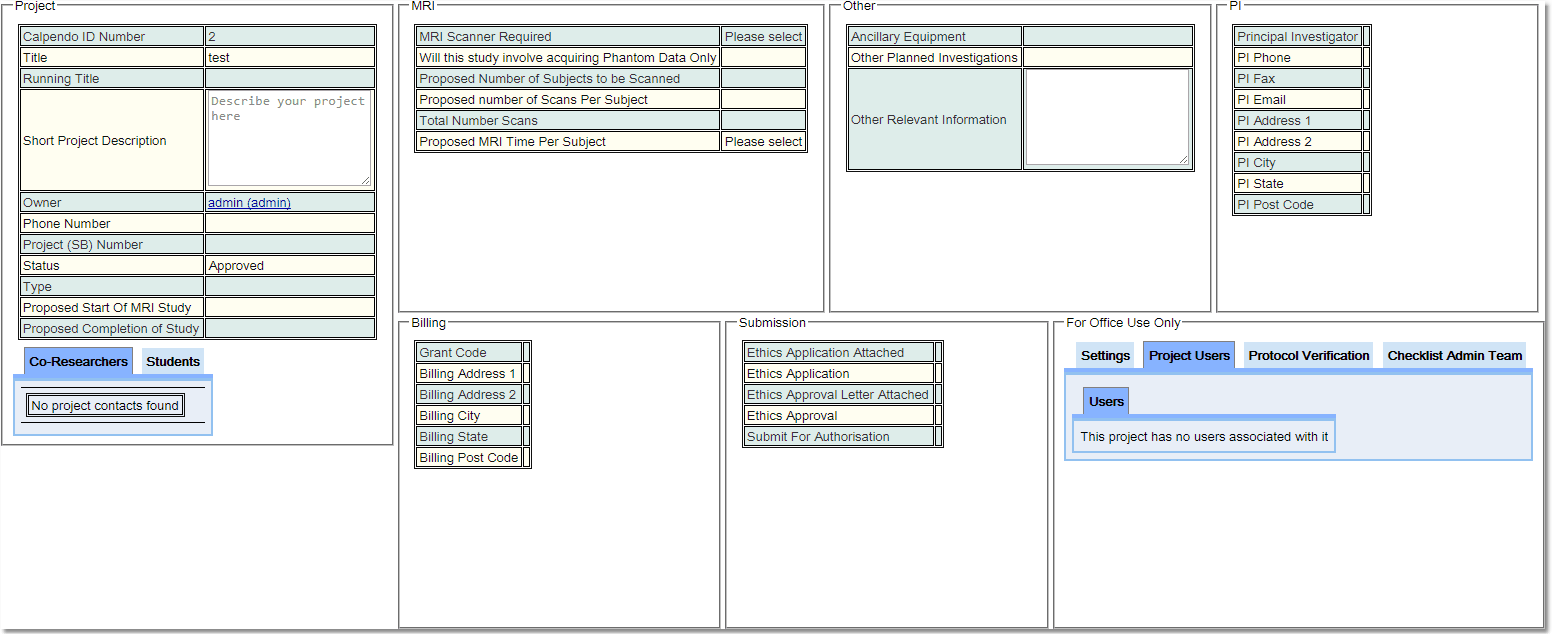The height and width of the screenshot is (636, 1552).
Task: Click into the Short Project Description textarea
Action: (289, 138)
